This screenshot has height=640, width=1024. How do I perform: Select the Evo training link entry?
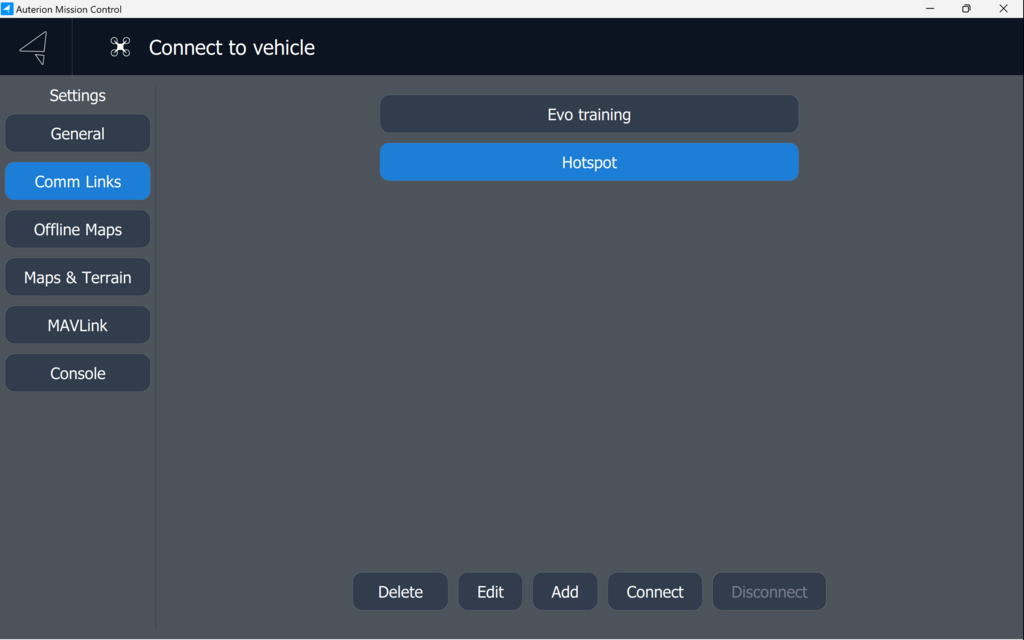tap(589, 115)
